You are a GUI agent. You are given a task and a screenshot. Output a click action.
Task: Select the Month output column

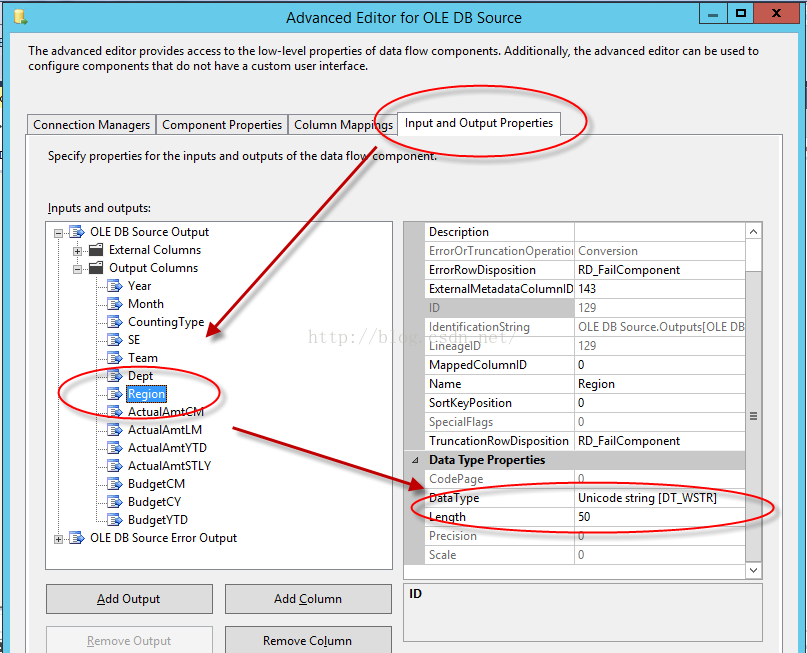coord(146,304)
